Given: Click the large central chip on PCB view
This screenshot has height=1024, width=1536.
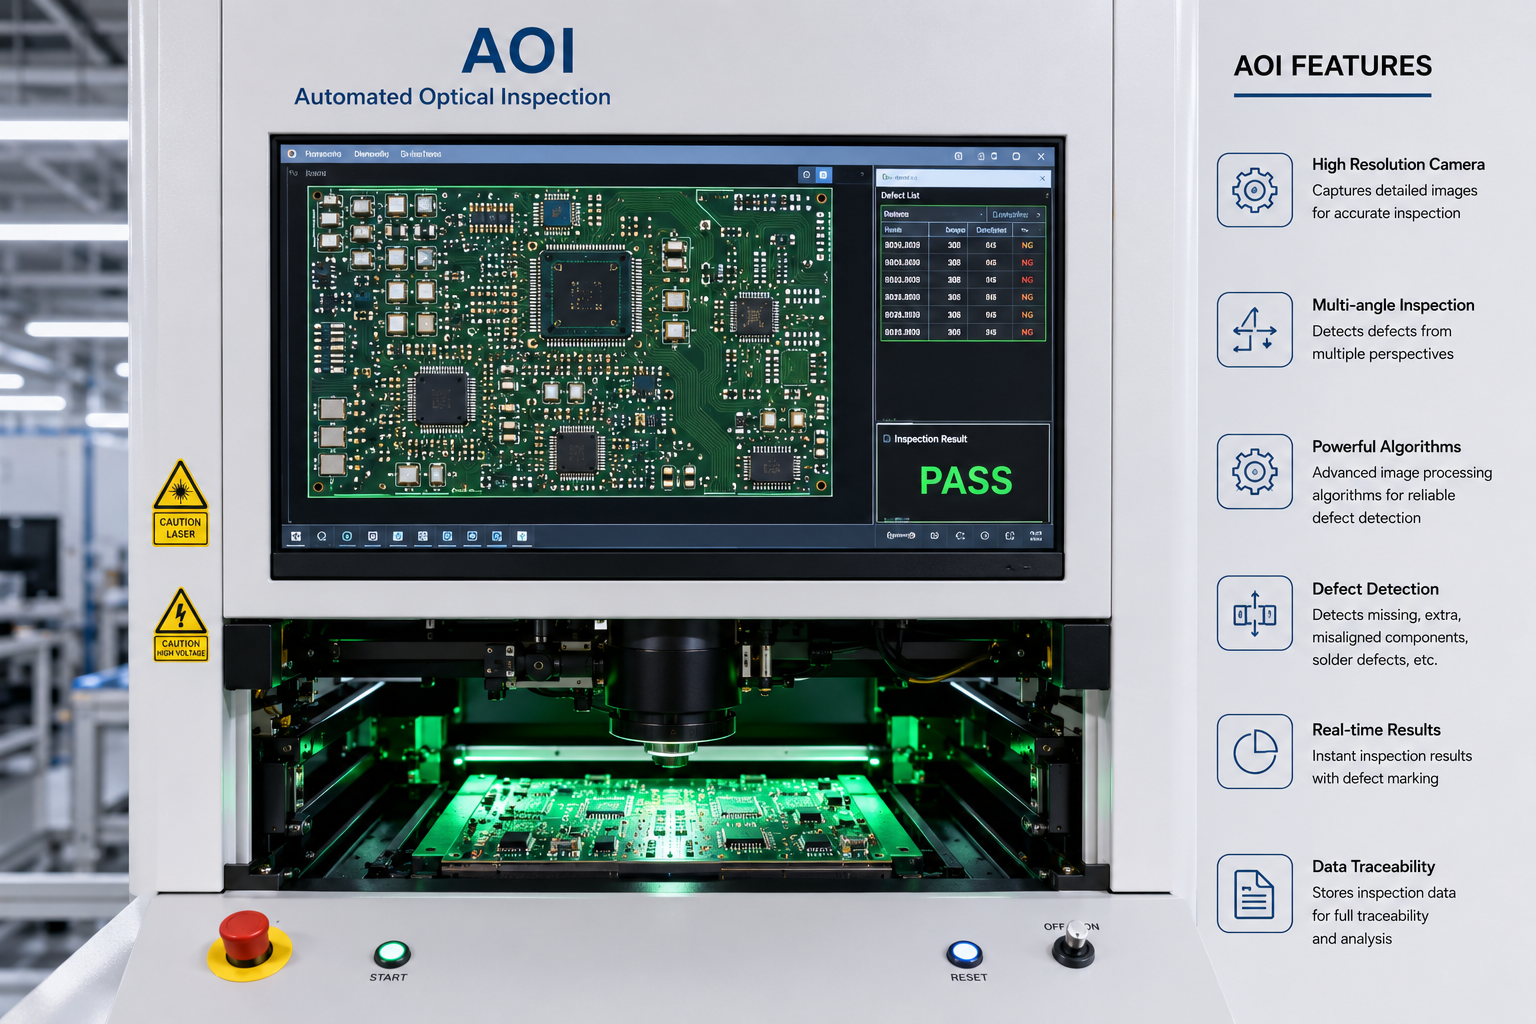Looking at the screenshot, I should pyautogui.click(x=586, y=294).
